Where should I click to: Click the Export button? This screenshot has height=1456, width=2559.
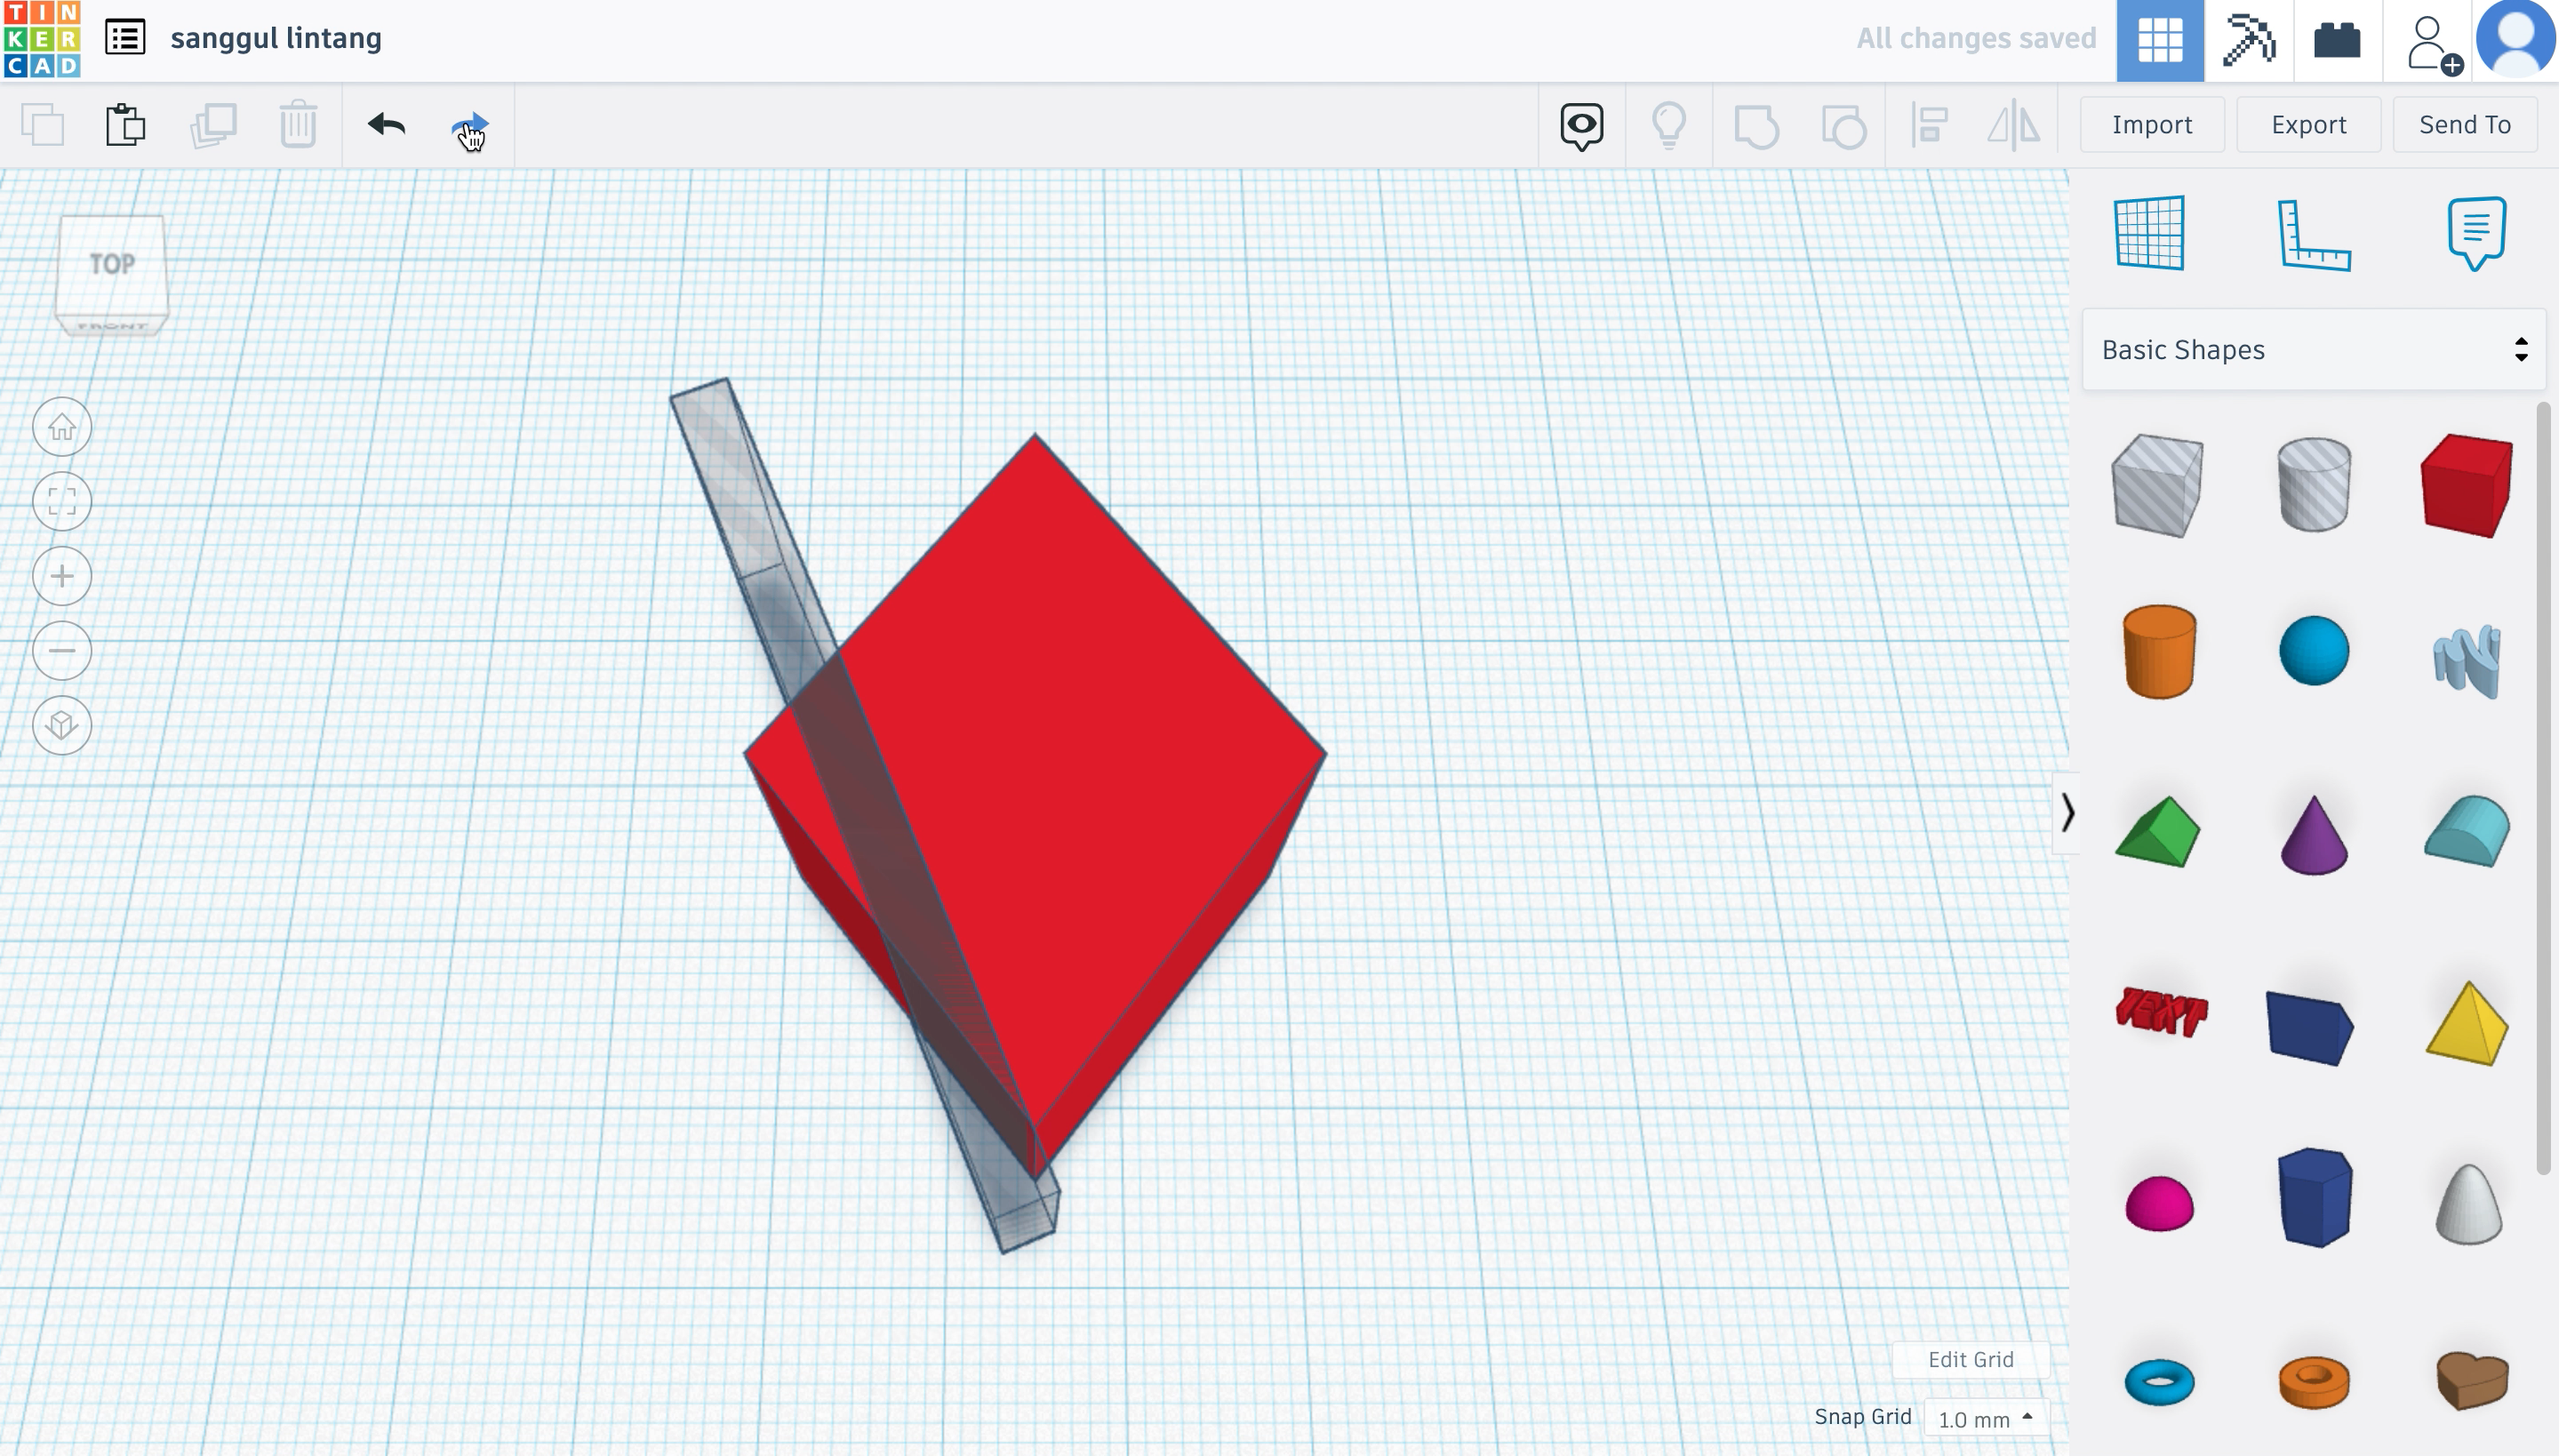2307,123
